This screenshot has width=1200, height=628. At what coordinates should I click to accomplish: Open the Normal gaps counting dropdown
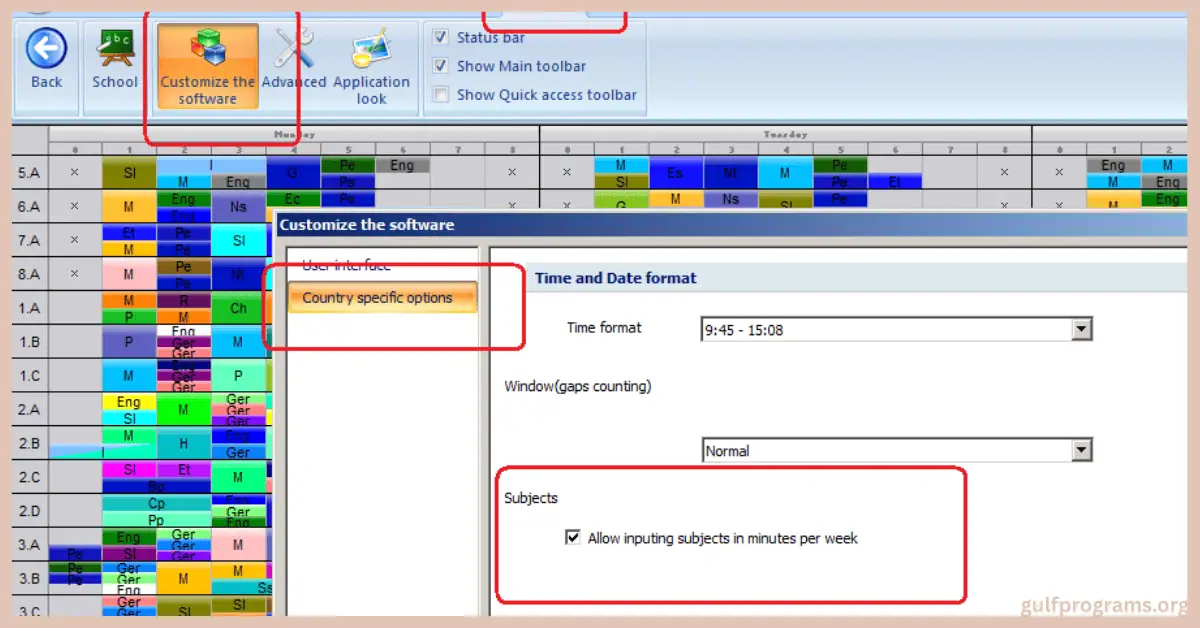tap(1080, 451)
